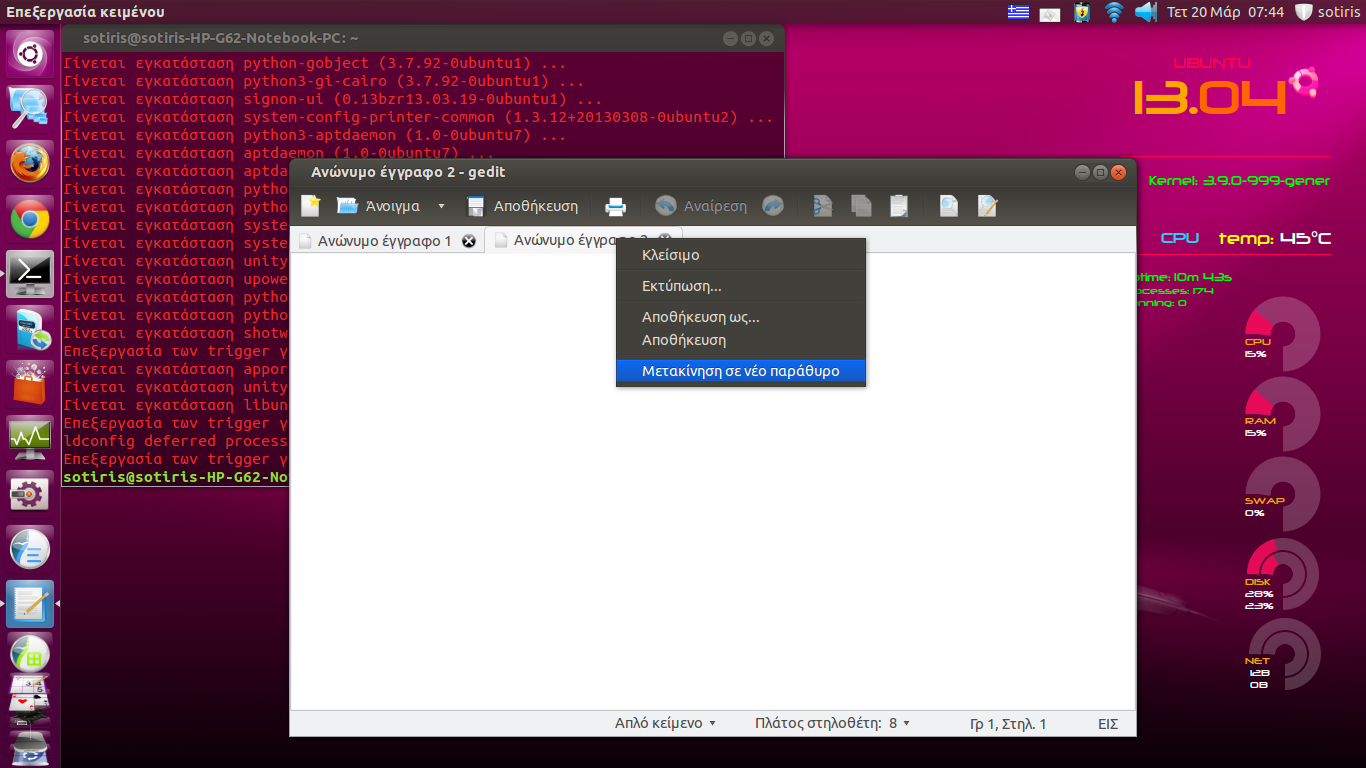1366x768 pixels.
Task: Toggle the ΕΙΣ insert mode indicator
Action: pyautogui.click(x=1107, y=724)
